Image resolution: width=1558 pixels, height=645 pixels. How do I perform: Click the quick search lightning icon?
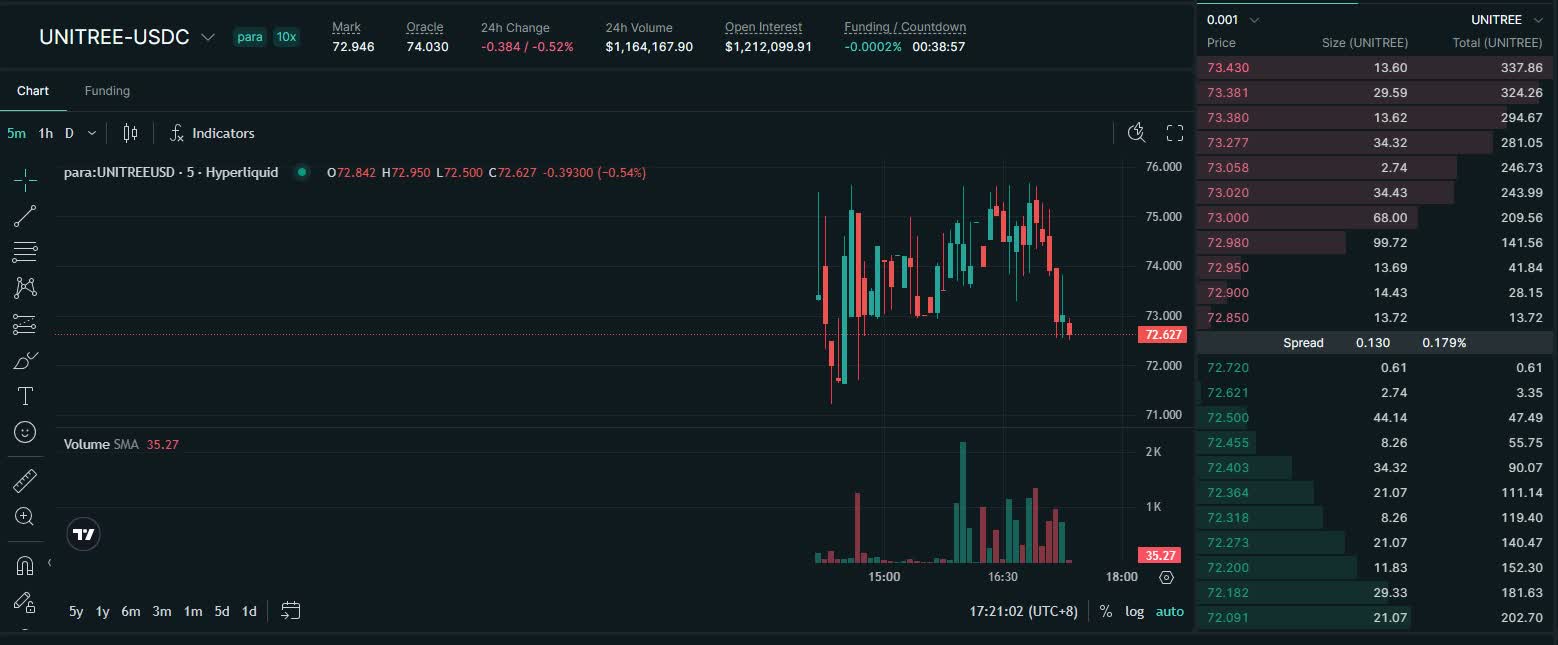click(1136, 133)
